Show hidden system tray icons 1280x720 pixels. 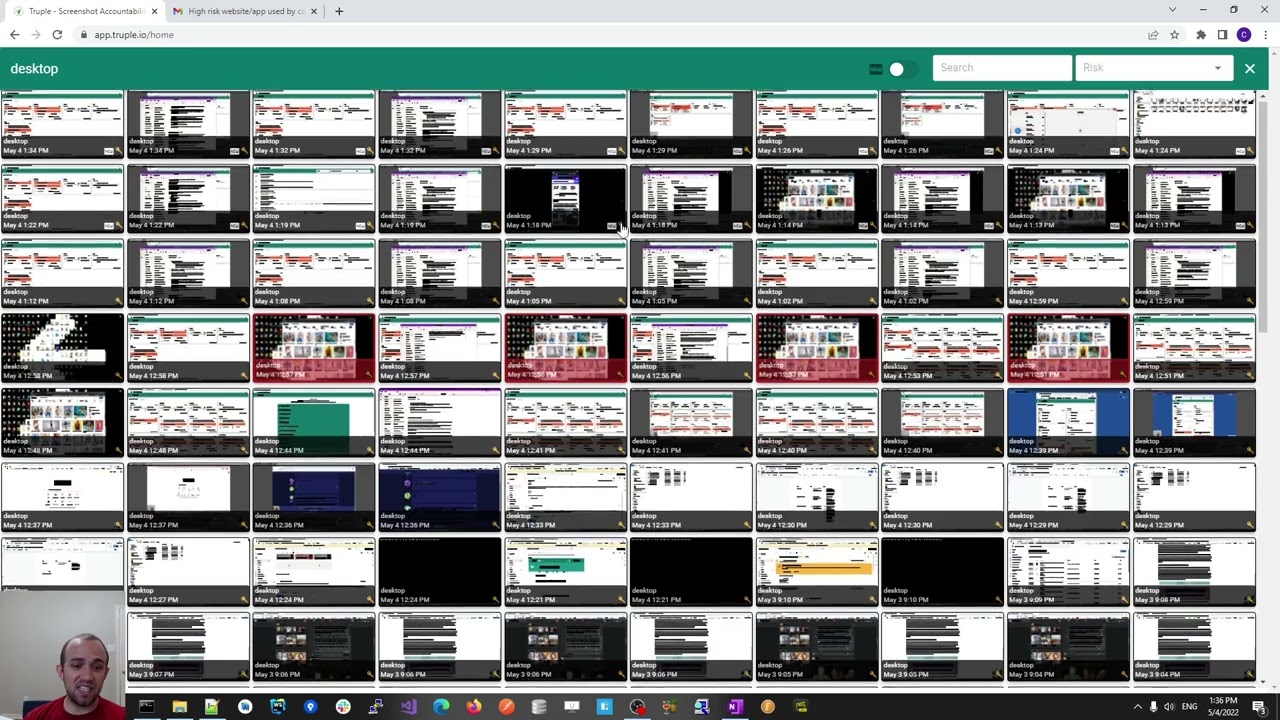(x=1137, y=707)
